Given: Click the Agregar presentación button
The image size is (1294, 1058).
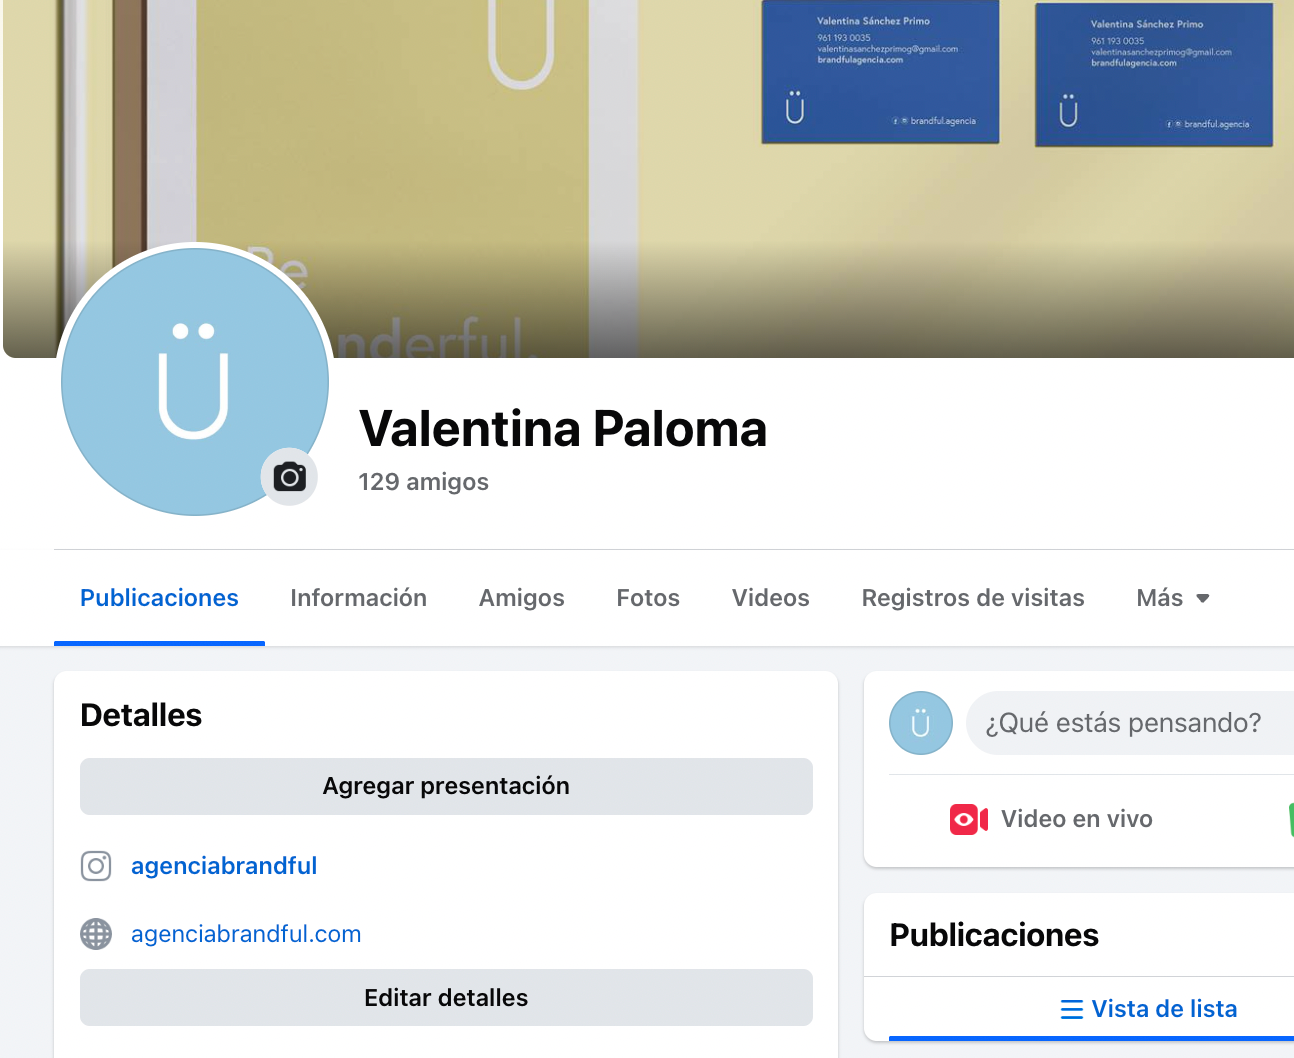Looking at the screenshot, I should [x=446, y=786].
